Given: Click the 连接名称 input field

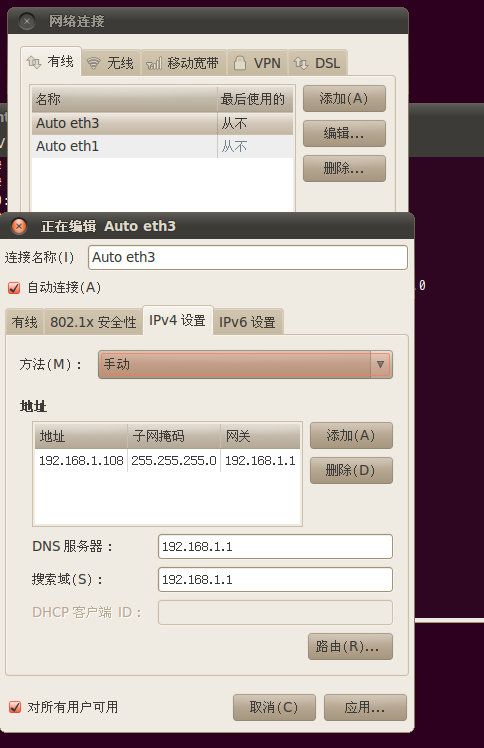Looking at the screenshot, I should point(248,258).
